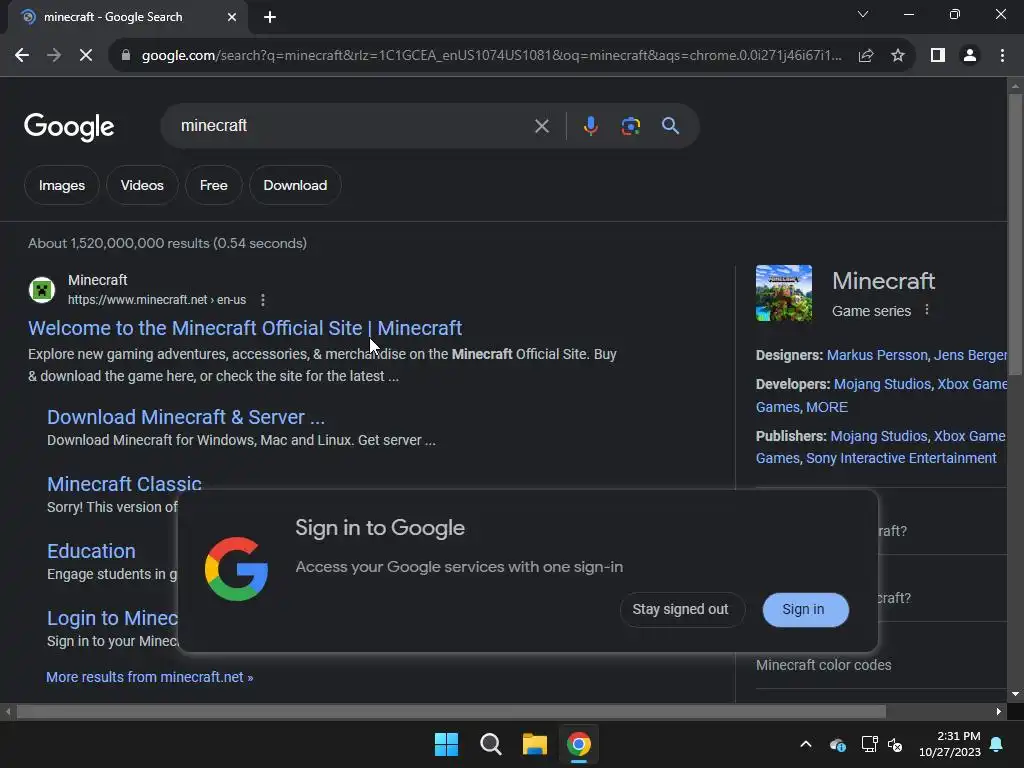This screenshot has width=1024, height=768.
Task: Open the Minecraft game cover thumbnail
Action: (x=784, y=293)
